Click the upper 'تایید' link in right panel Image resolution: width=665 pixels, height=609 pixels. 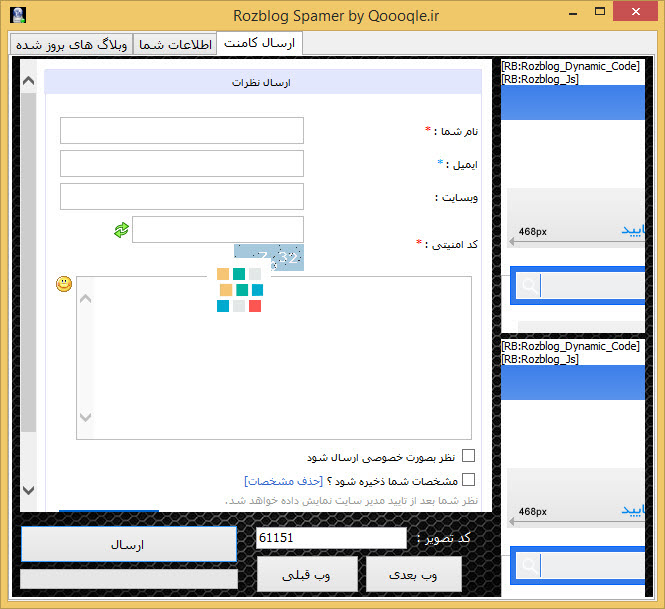(633, 230)
